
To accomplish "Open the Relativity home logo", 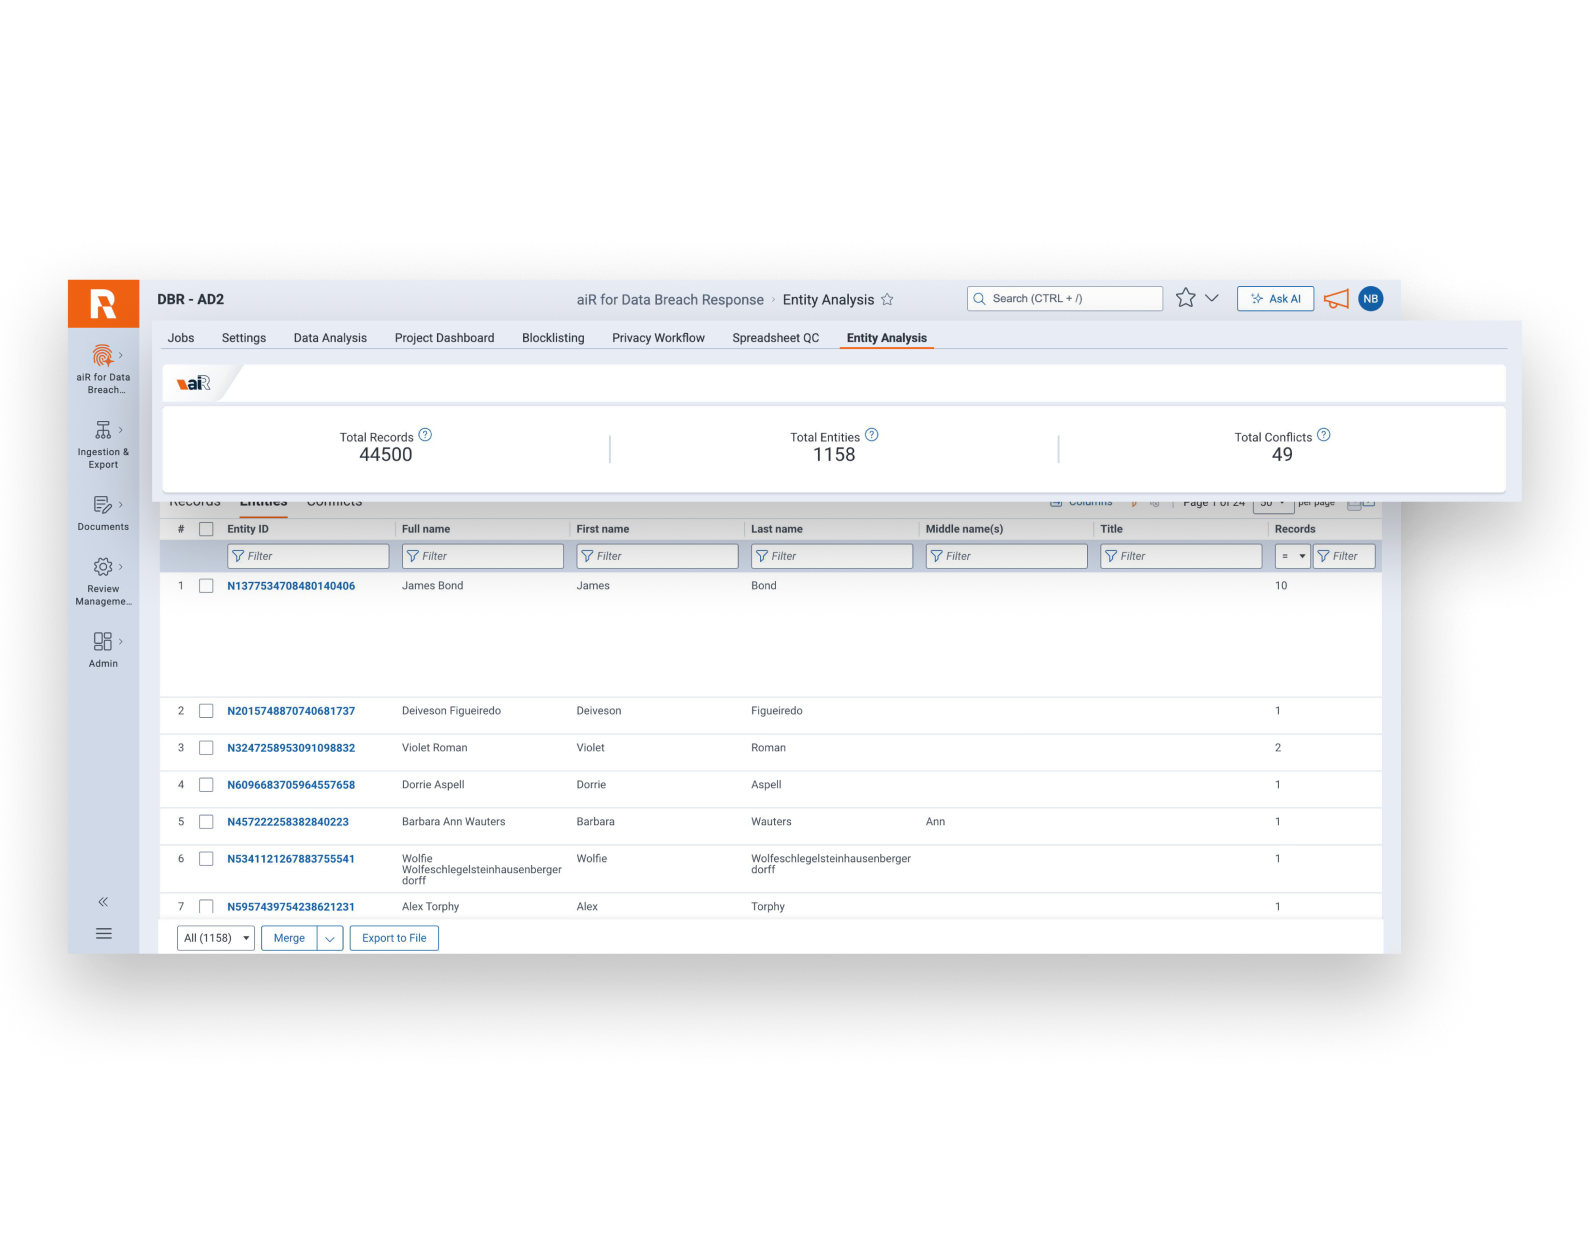I will coord(103,304).
